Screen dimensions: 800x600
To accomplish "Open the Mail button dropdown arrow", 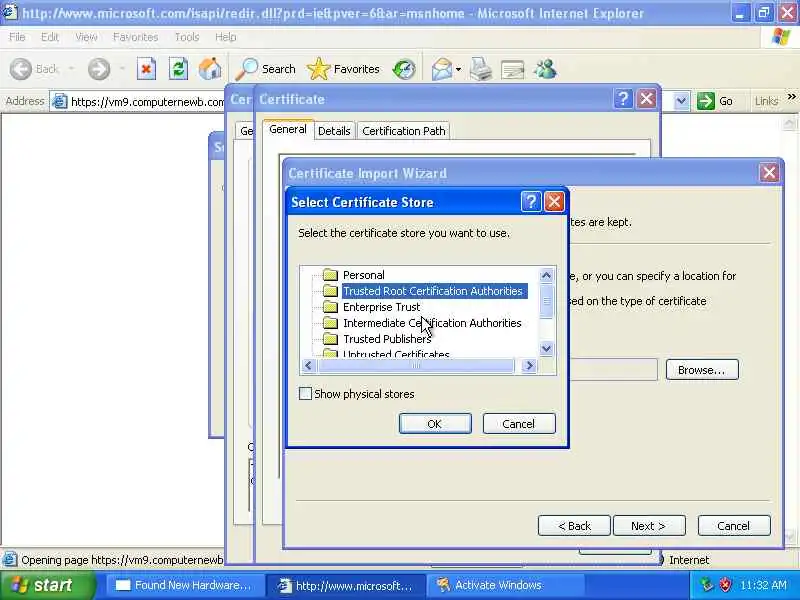I will tap(458, 69).
